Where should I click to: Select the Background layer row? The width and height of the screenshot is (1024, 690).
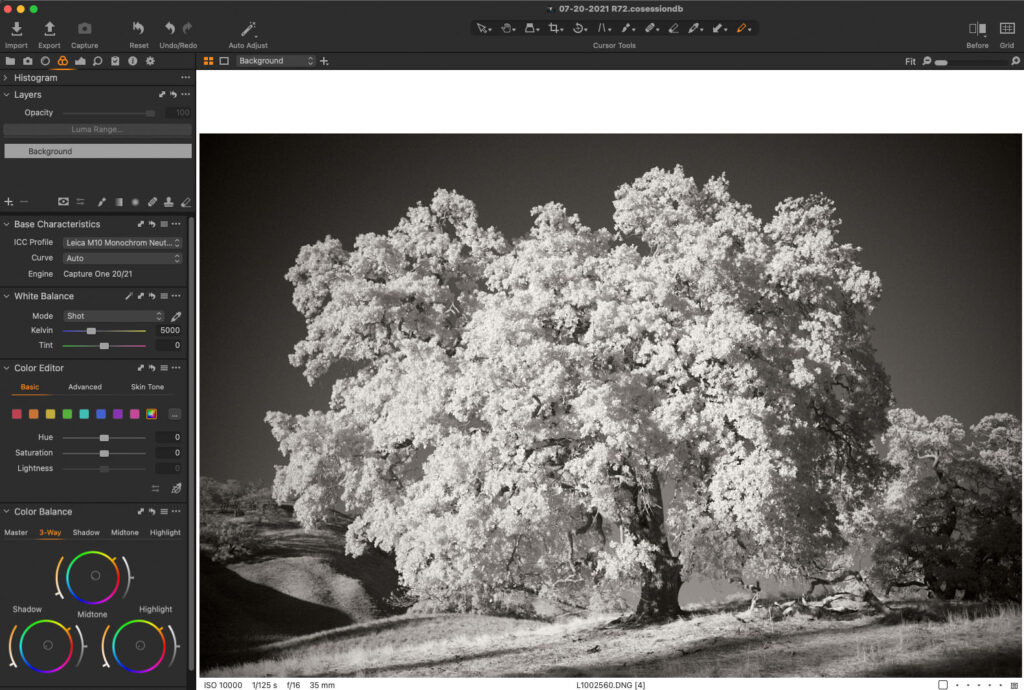coord(98,151)
